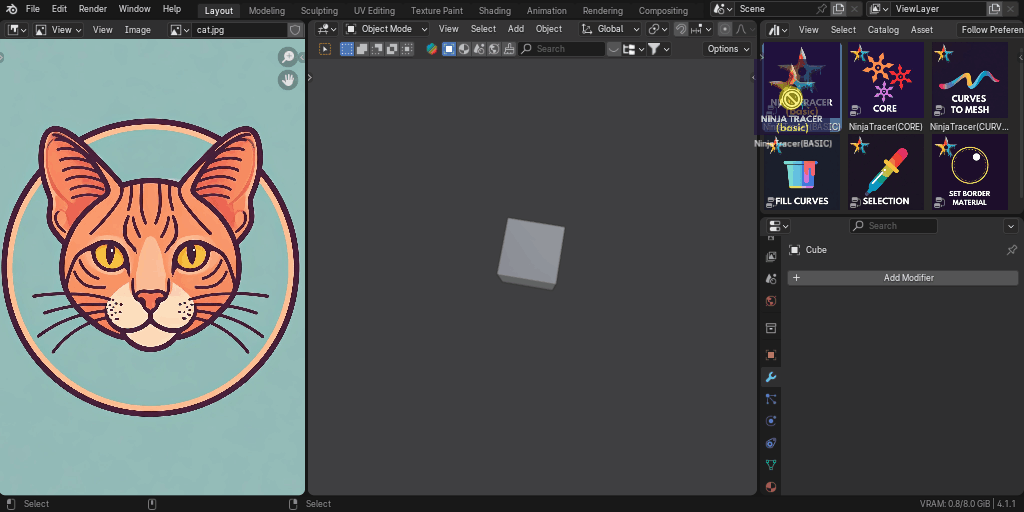Click the pan hand gizmo in image editor
1024x512 pixels.
click(x=288, y=80)
